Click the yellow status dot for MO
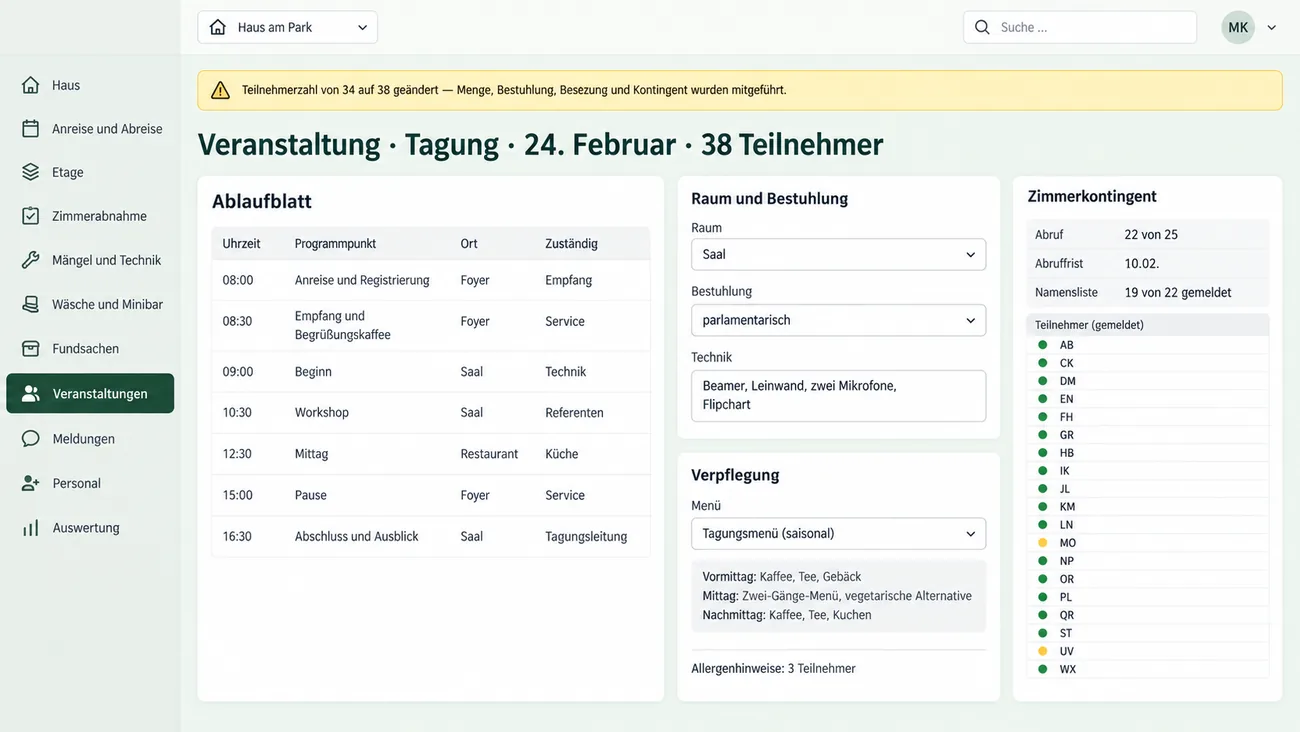 pos(1042,543)
